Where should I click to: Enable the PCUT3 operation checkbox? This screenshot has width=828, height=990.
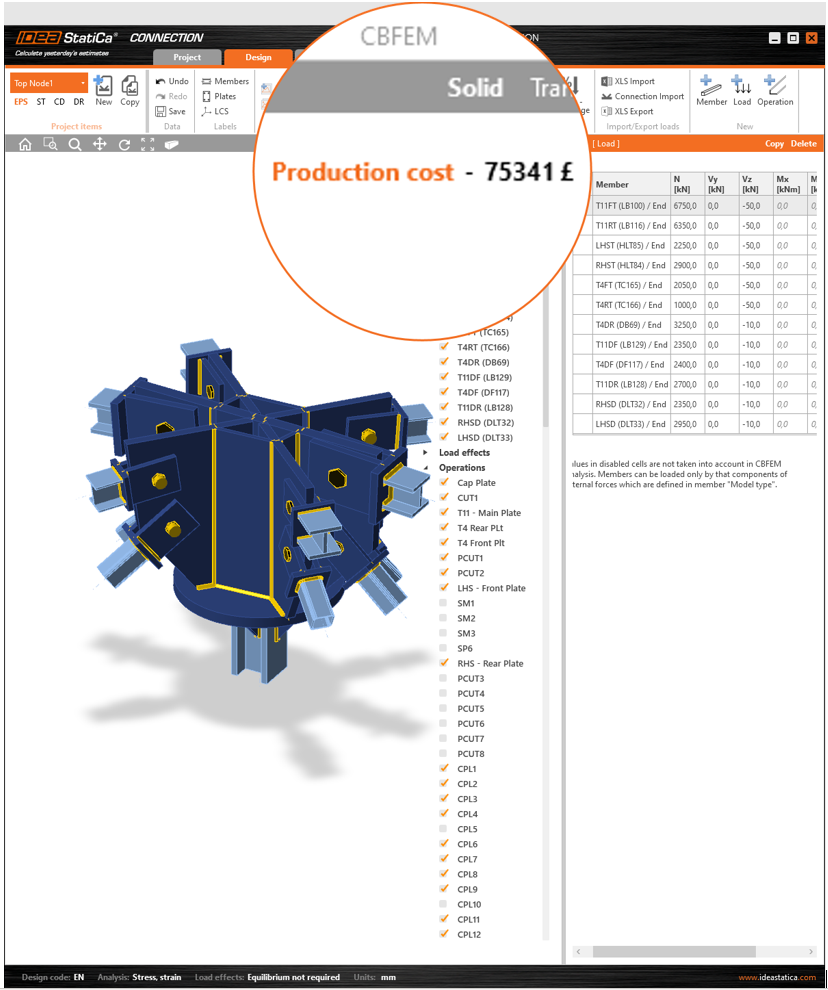tap(443, 678)
